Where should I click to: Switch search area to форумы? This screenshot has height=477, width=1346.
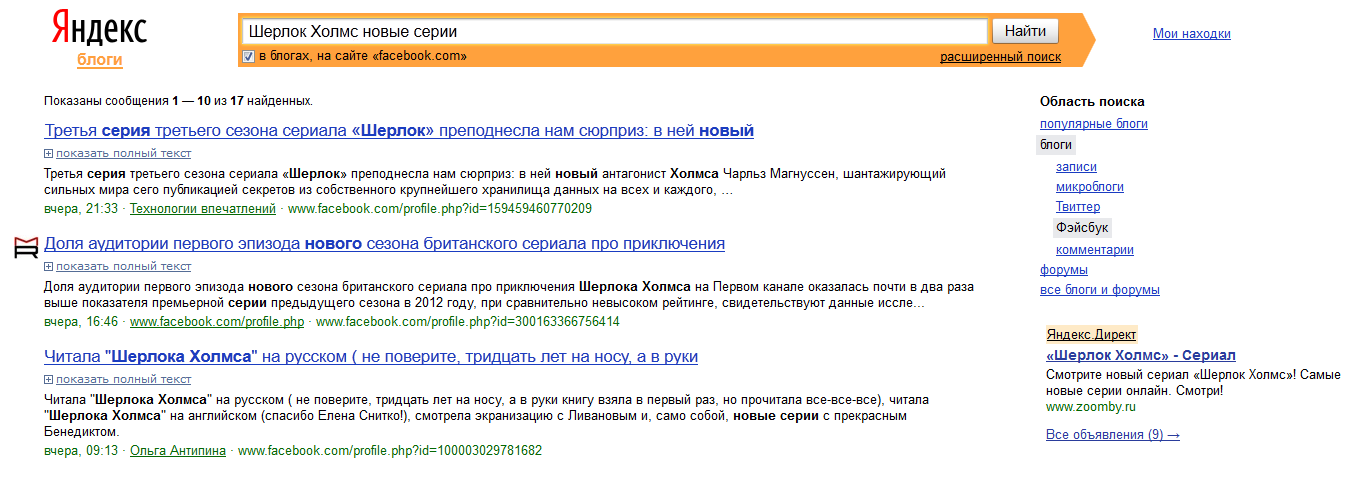1064,270
